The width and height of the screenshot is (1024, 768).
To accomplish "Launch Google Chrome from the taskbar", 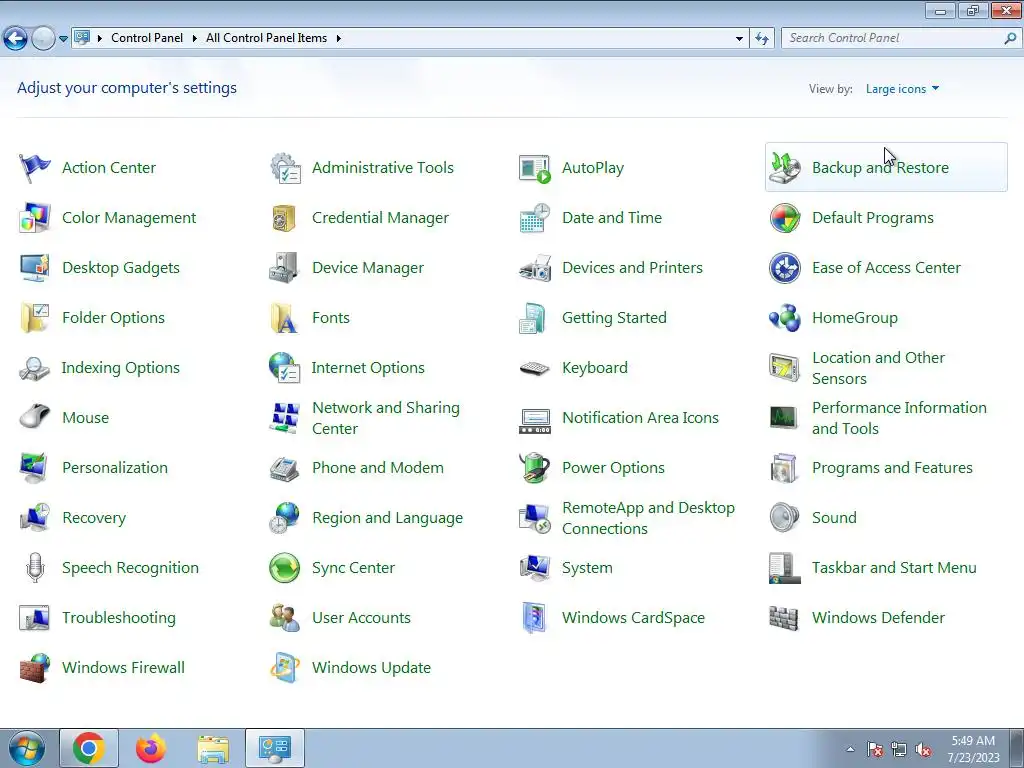I will click(89, 748).
